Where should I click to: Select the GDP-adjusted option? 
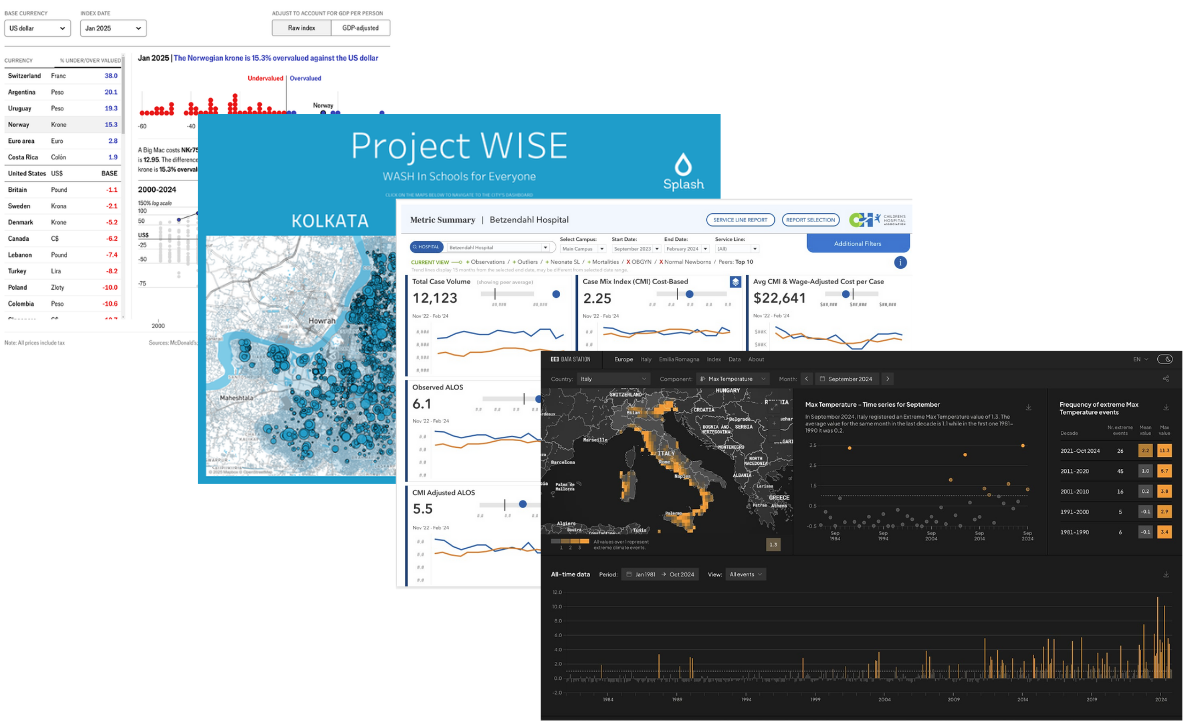pos(361,28)
